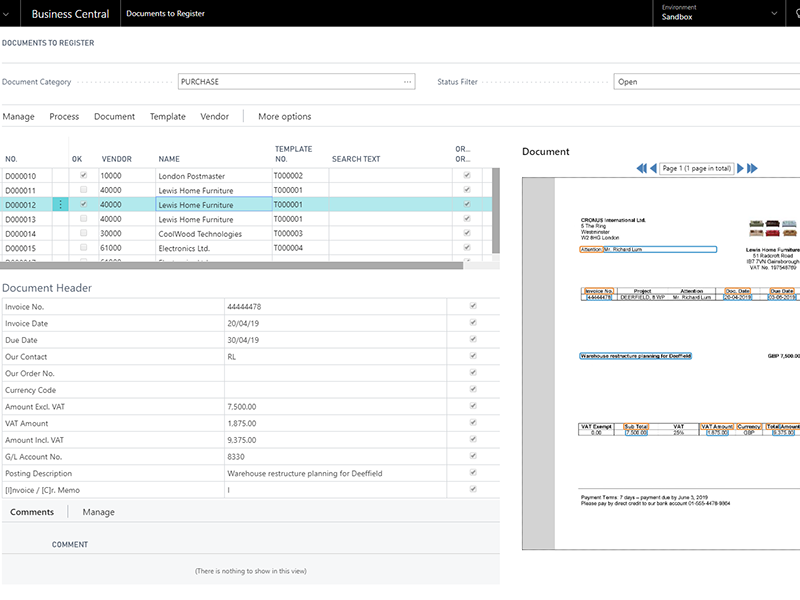The width and height of the screenshot is (800, 600).
Task: Open Manage under Comments section
Action: tap(98, 512)
